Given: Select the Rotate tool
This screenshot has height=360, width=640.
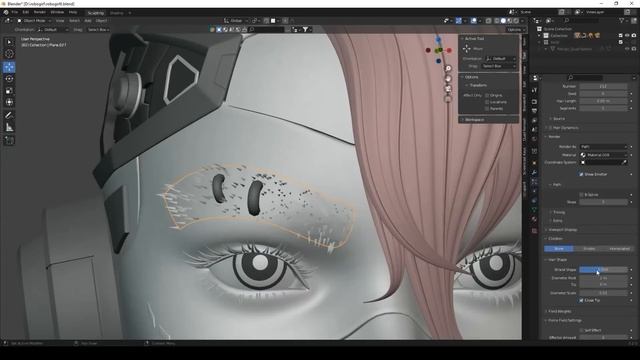Looking at the screenshot, I should (x=9, y=79).
